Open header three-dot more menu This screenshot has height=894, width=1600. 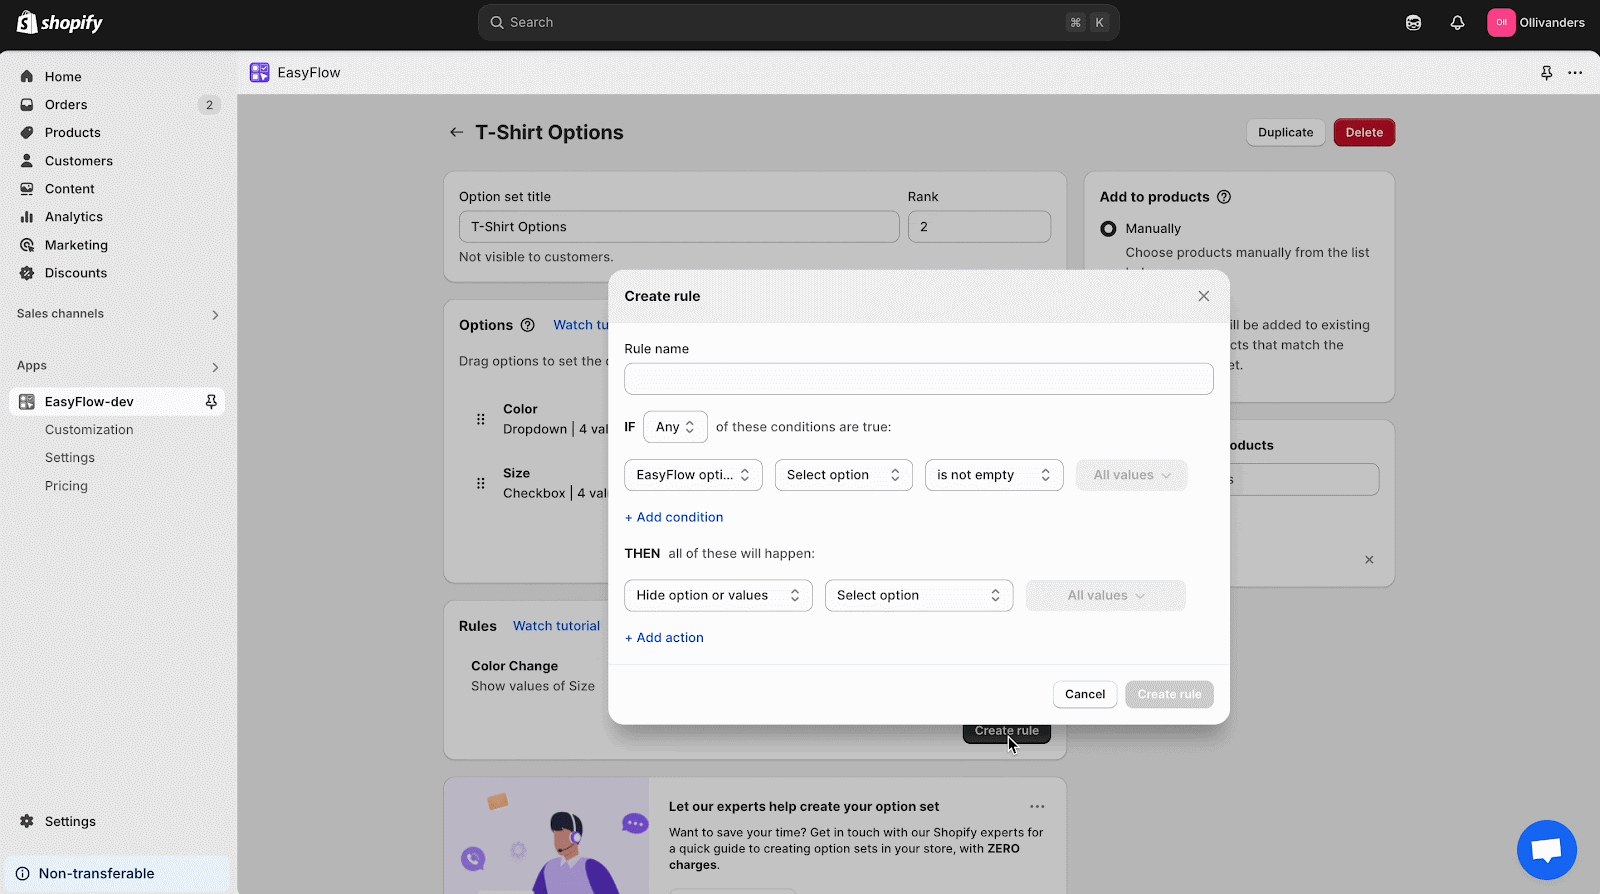(x=1575, y=73)
